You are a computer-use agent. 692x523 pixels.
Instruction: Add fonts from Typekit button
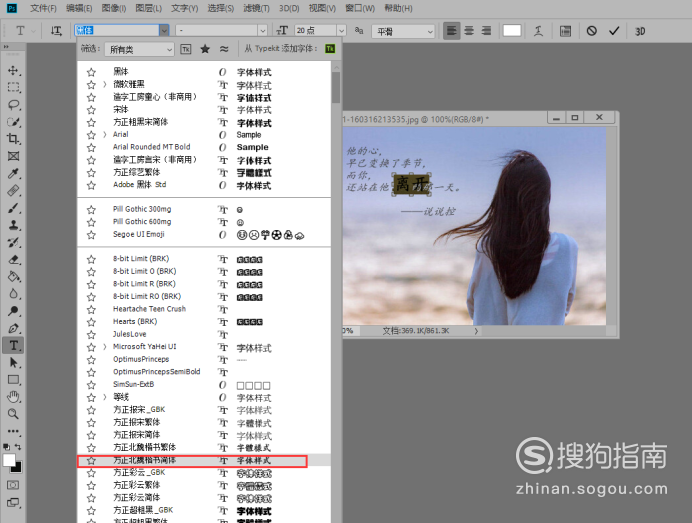(x=330, y=49)
